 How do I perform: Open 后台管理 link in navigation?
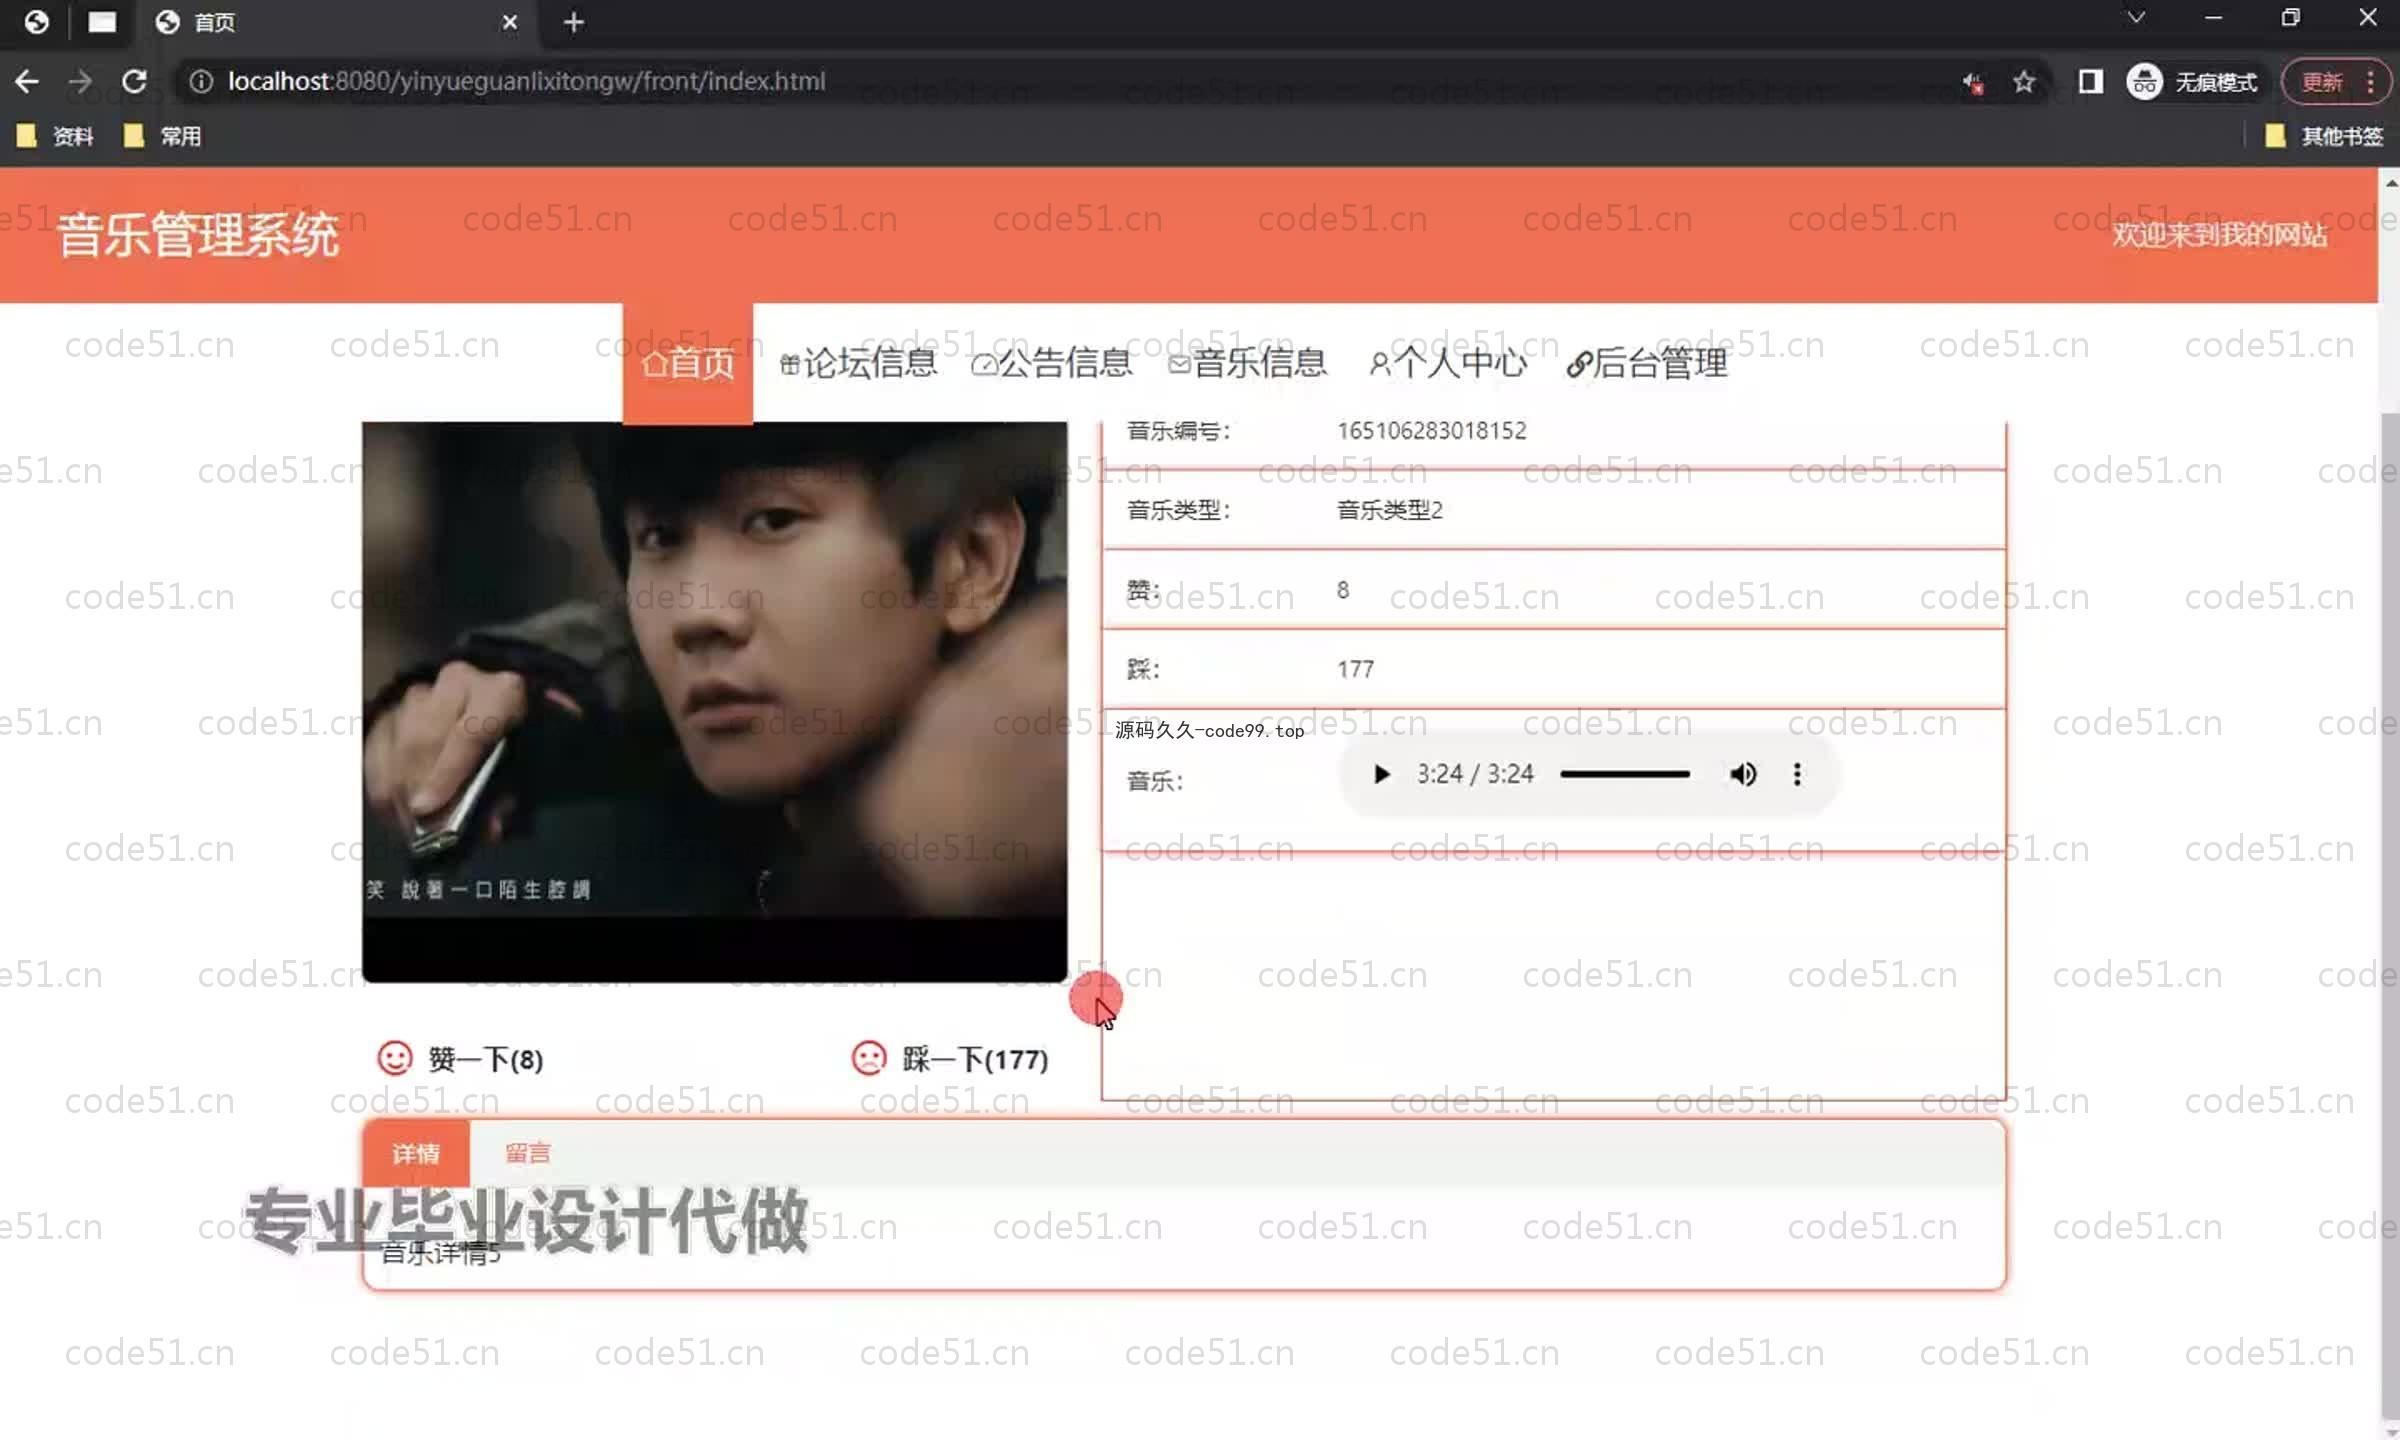[1647, 363]
